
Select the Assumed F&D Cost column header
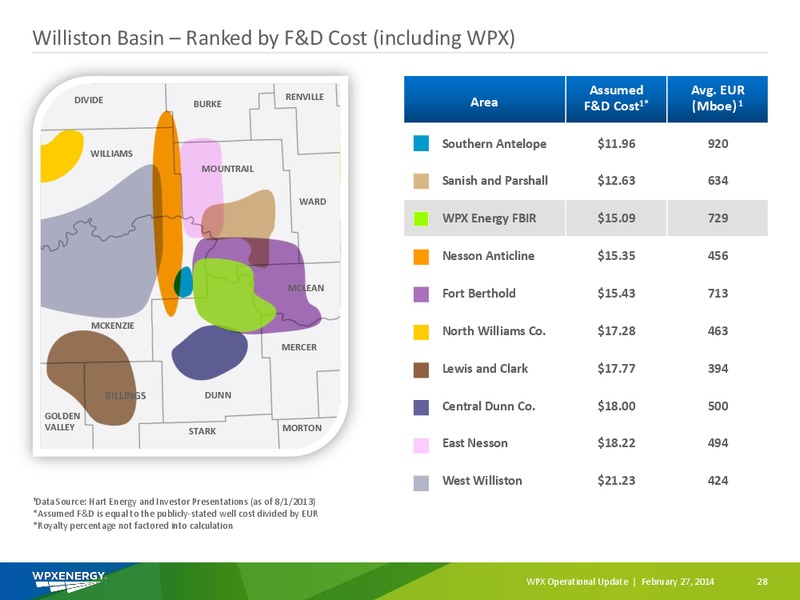(x=616, y=99)
